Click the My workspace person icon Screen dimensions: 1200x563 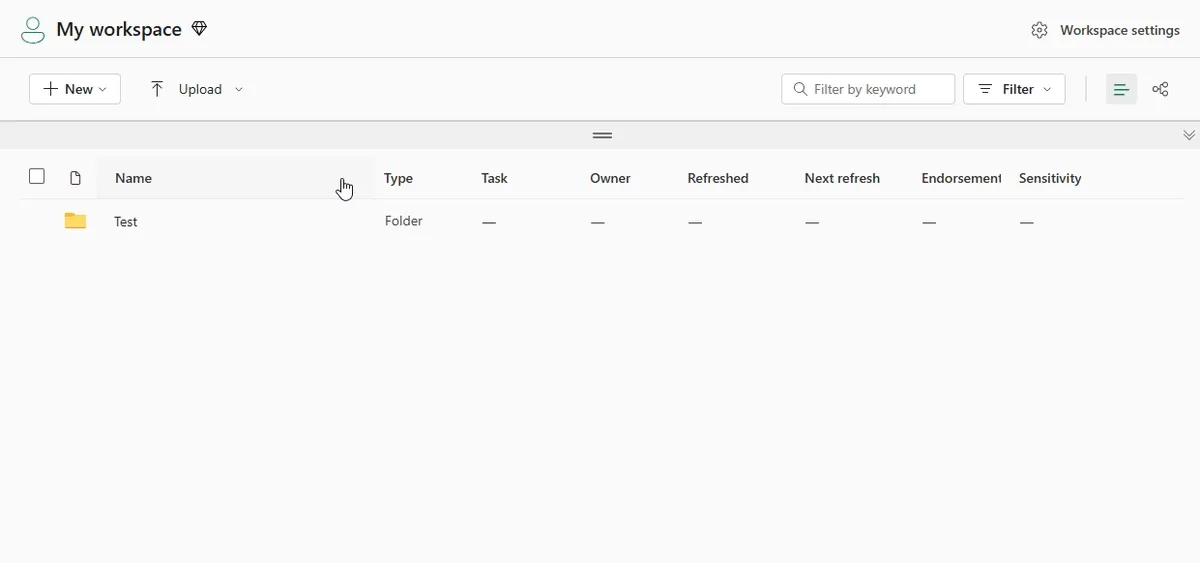(x=33, y=30)
